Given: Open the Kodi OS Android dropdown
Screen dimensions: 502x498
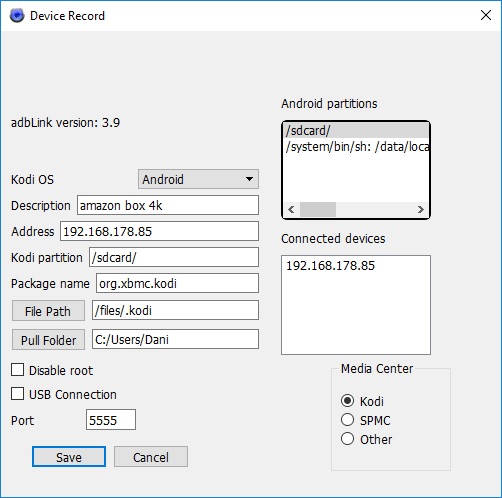Looking at the screenshot, I should [x=198, y=179].
